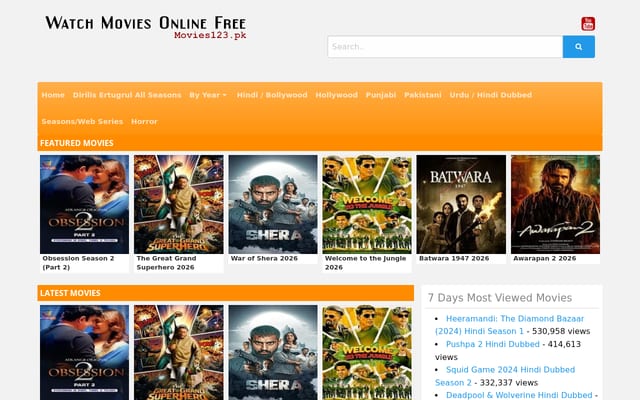Open Hollywood category
Image resolution: width=640 pixels, height=400 pixels.
click(336, 95)
